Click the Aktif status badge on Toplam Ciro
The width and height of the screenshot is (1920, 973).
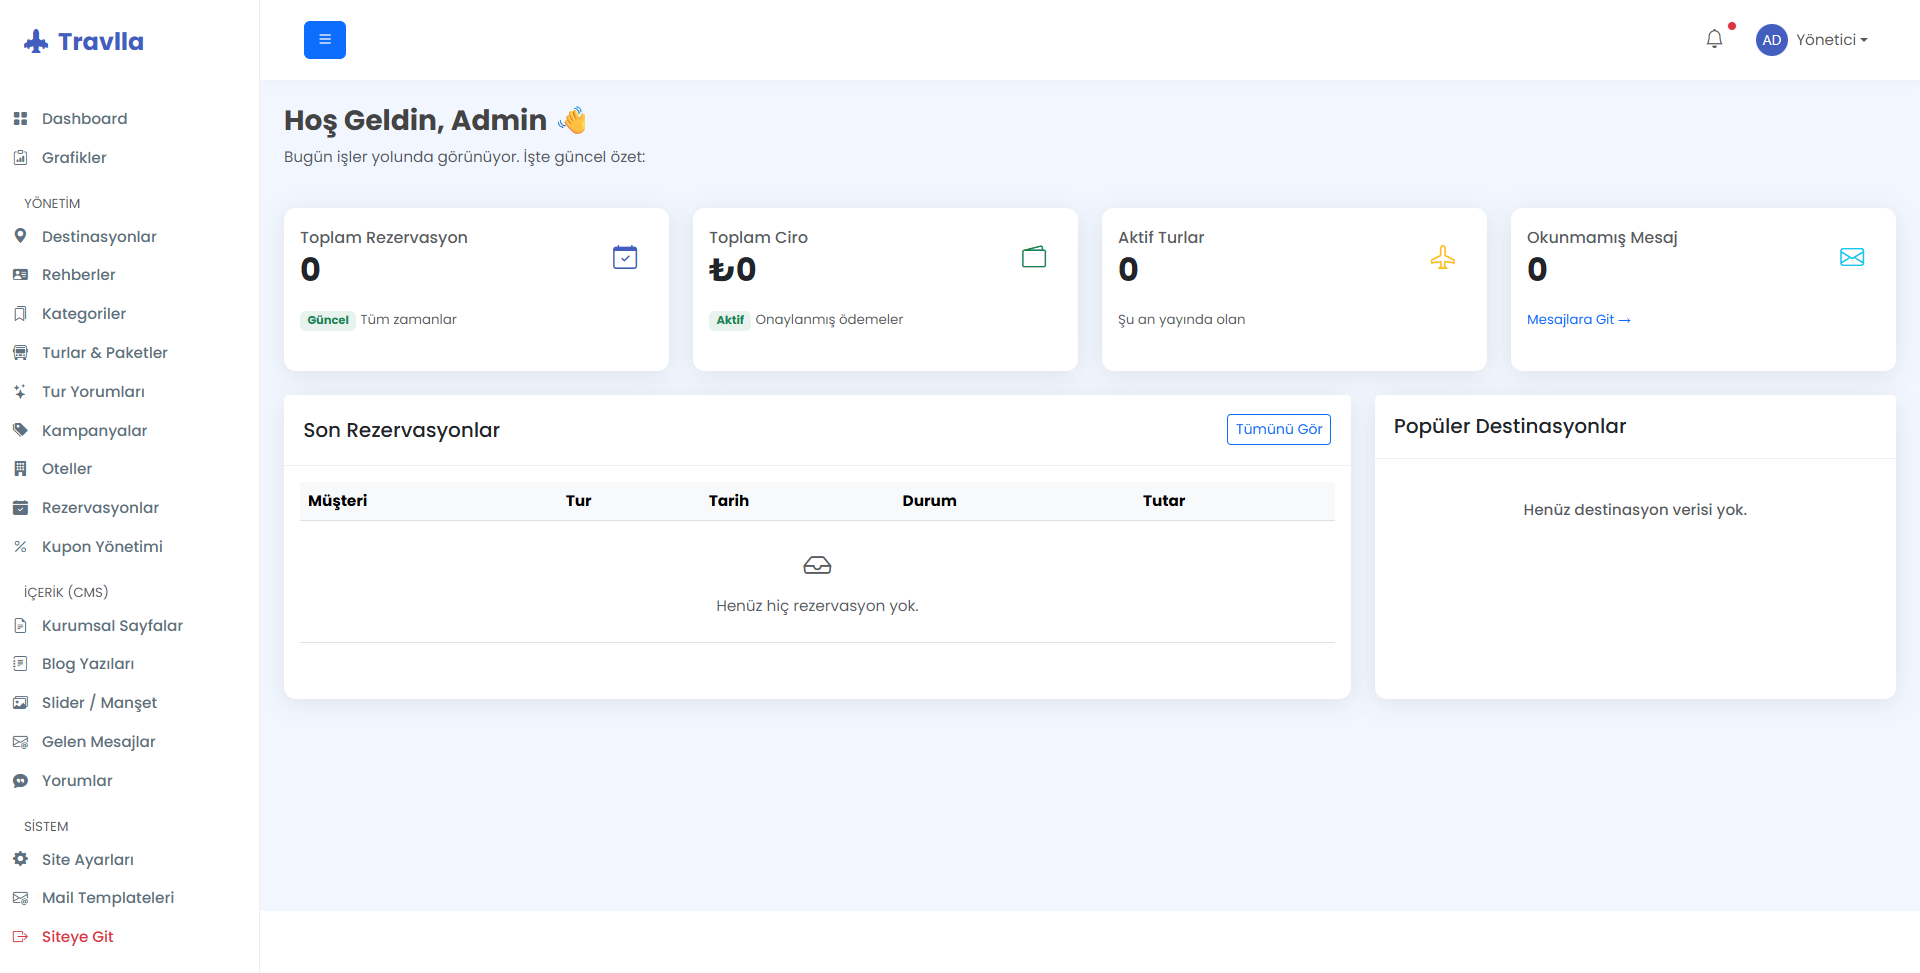(730, 320)
